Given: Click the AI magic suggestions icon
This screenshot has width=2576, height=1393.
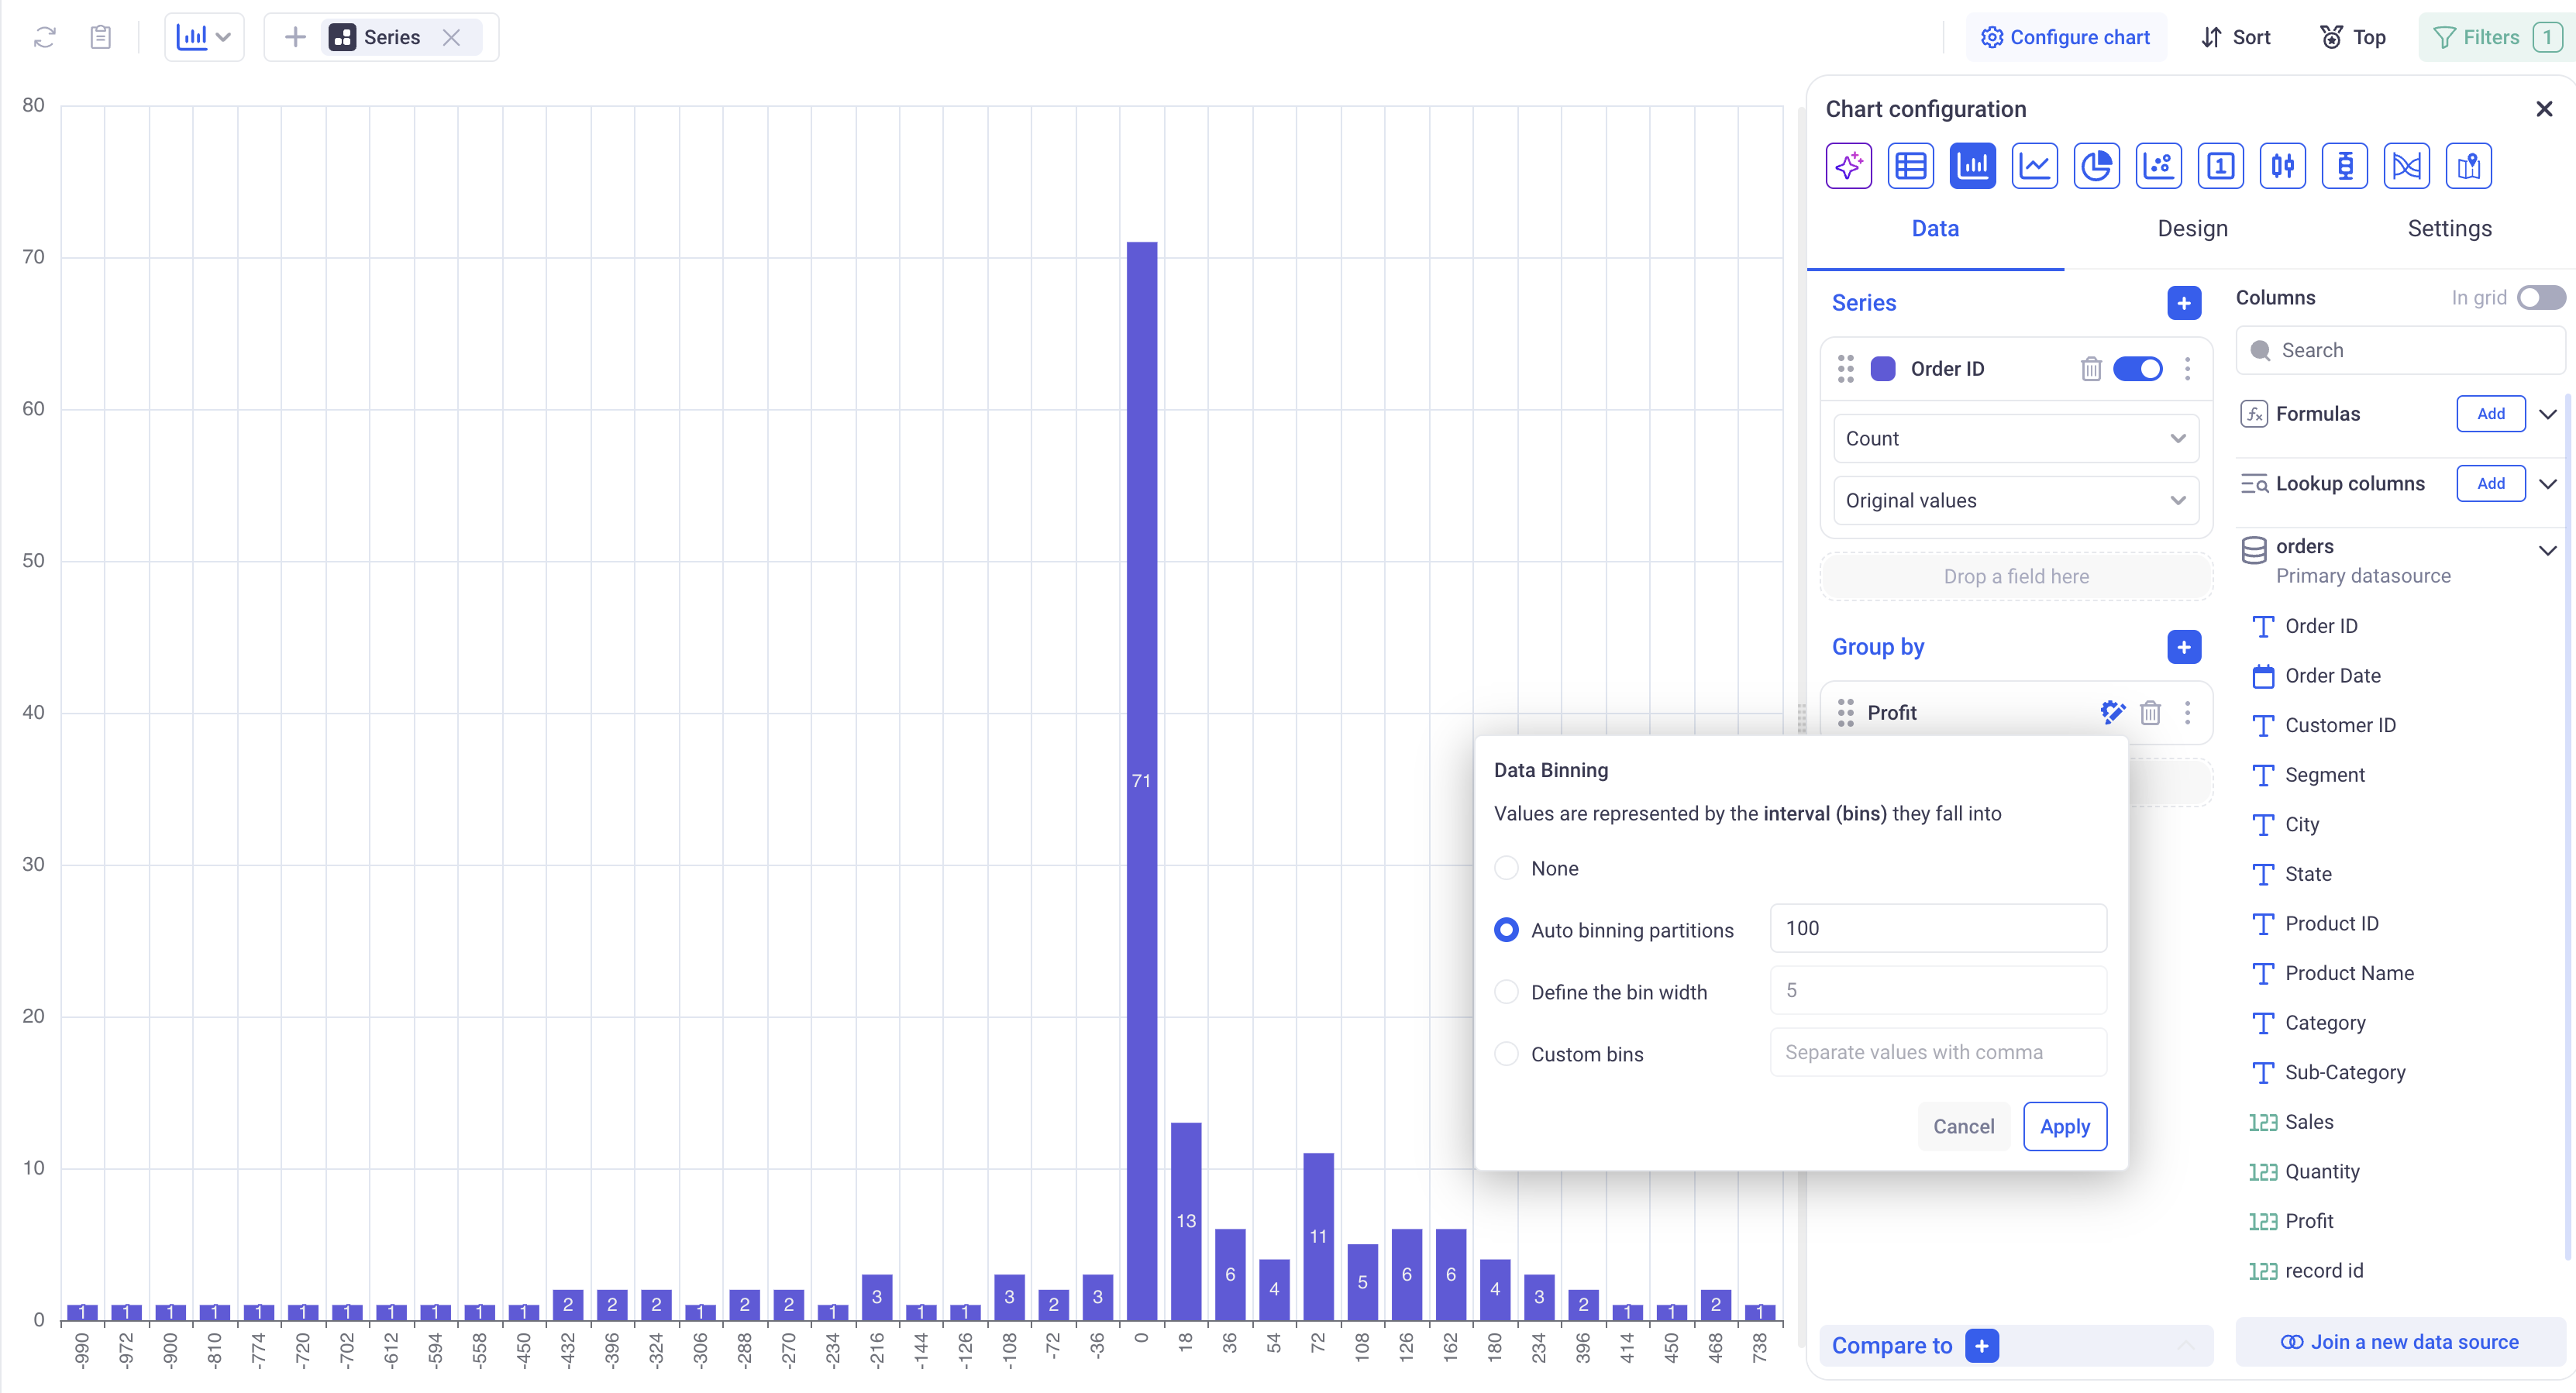Looking at the screenshot, I should 1848,166.
